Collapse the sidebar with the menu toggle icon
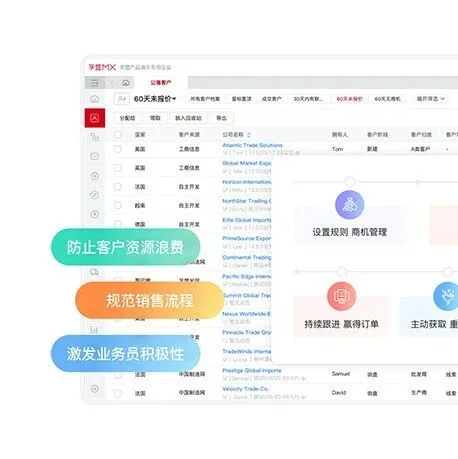This screenshot has width=458, height=459. 94,82
